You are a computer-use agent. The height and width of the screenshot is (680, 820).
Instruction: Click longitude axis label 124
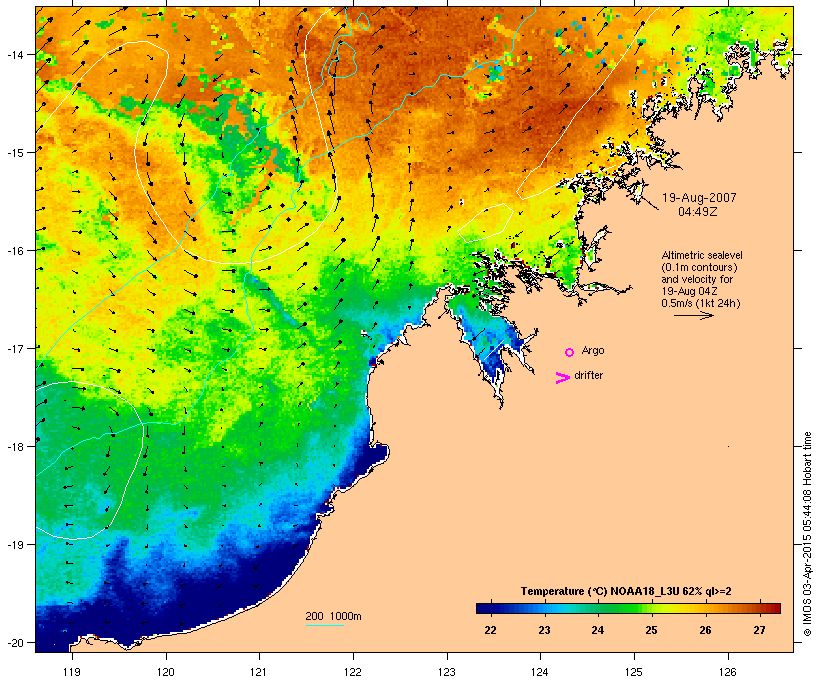click(x=540, y=672)
